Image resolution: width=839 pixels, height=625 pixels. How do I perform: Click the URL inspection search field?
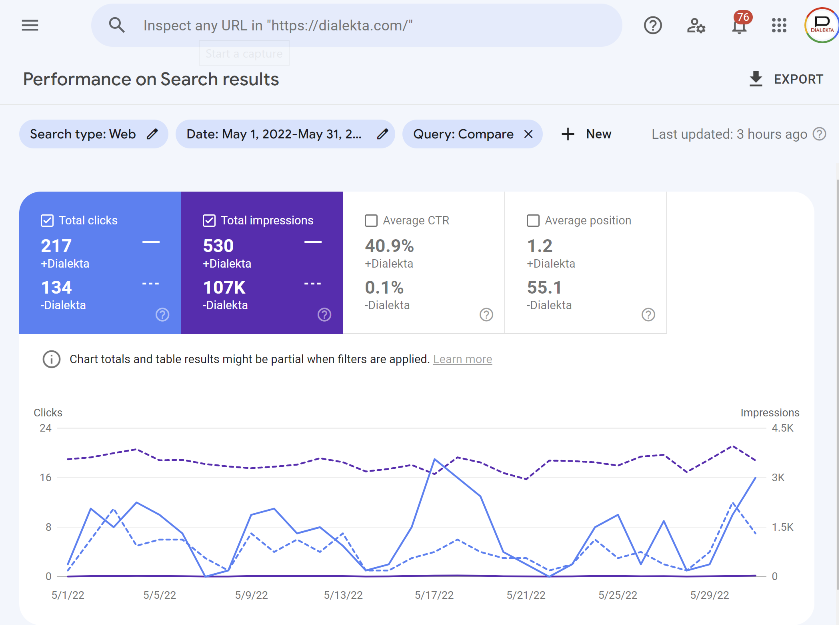coord(370,25)
